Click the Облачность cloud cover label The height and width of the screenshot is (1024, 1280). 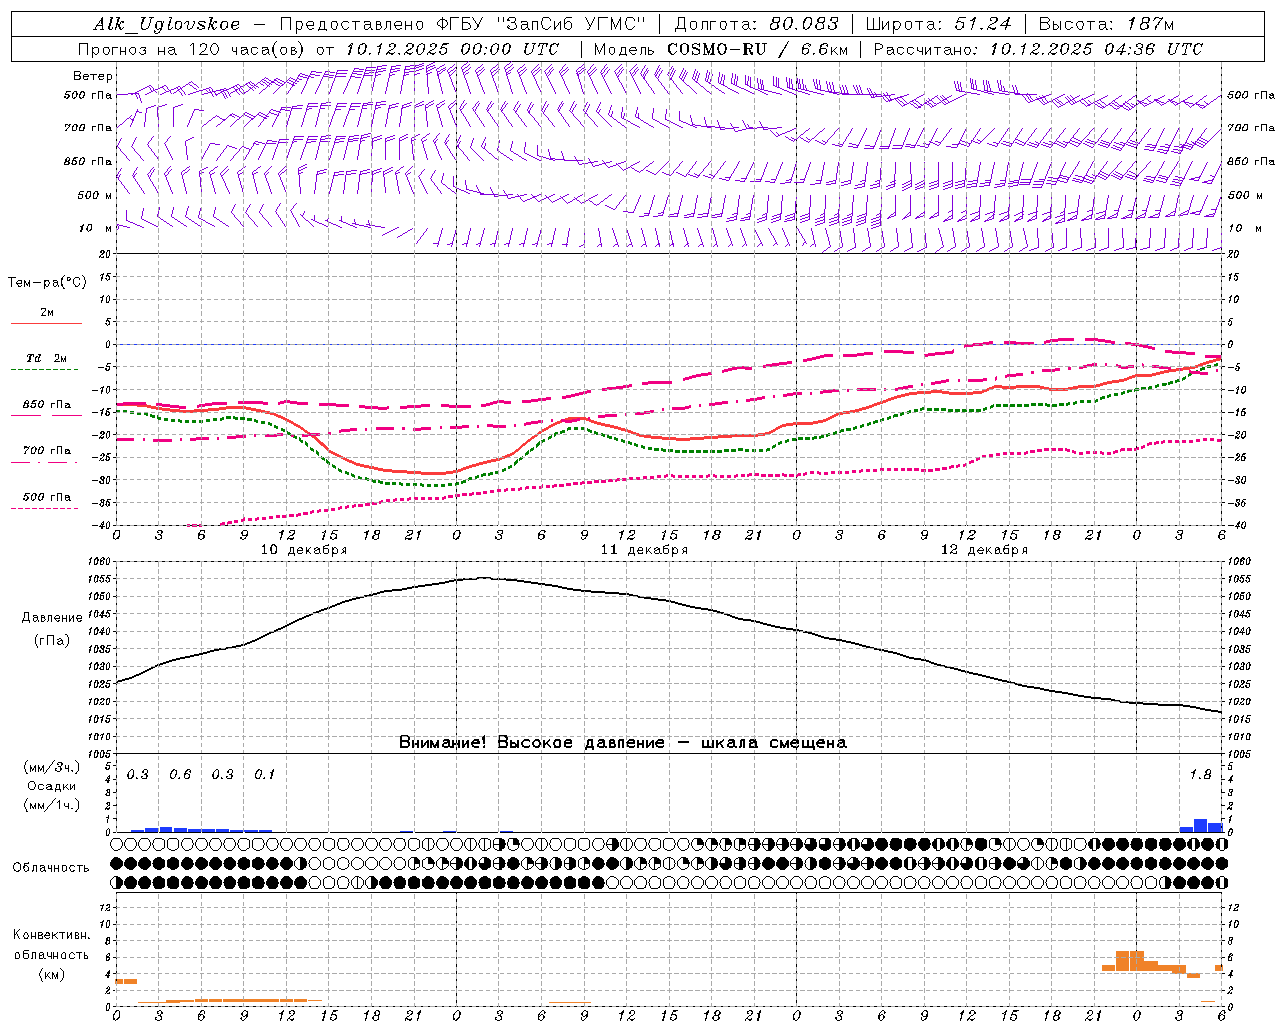point(51,868)
